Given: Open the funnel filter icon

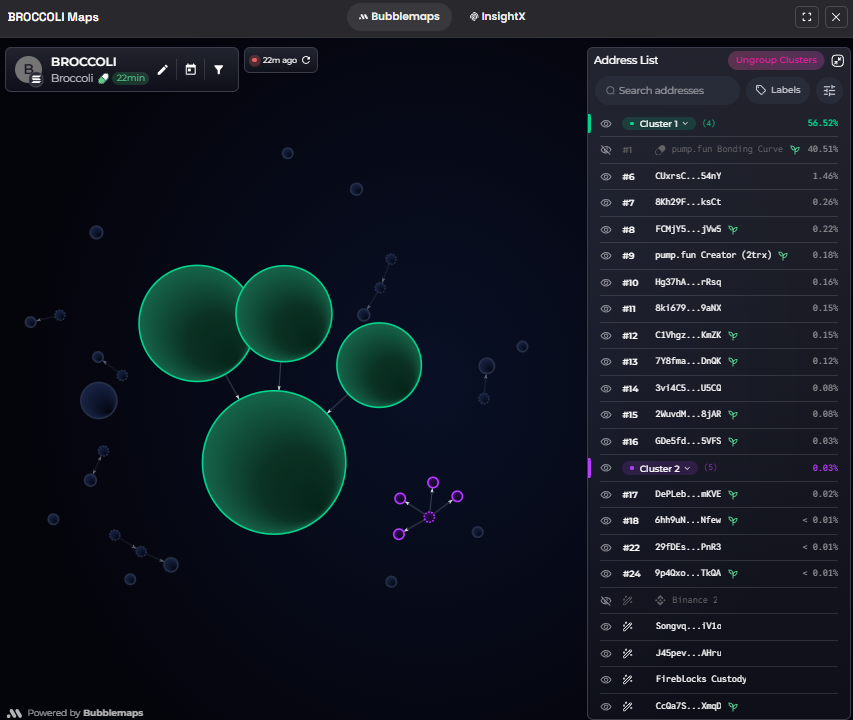Looking at the screenshot, I should pyautogui.click(x=219, y=70).
